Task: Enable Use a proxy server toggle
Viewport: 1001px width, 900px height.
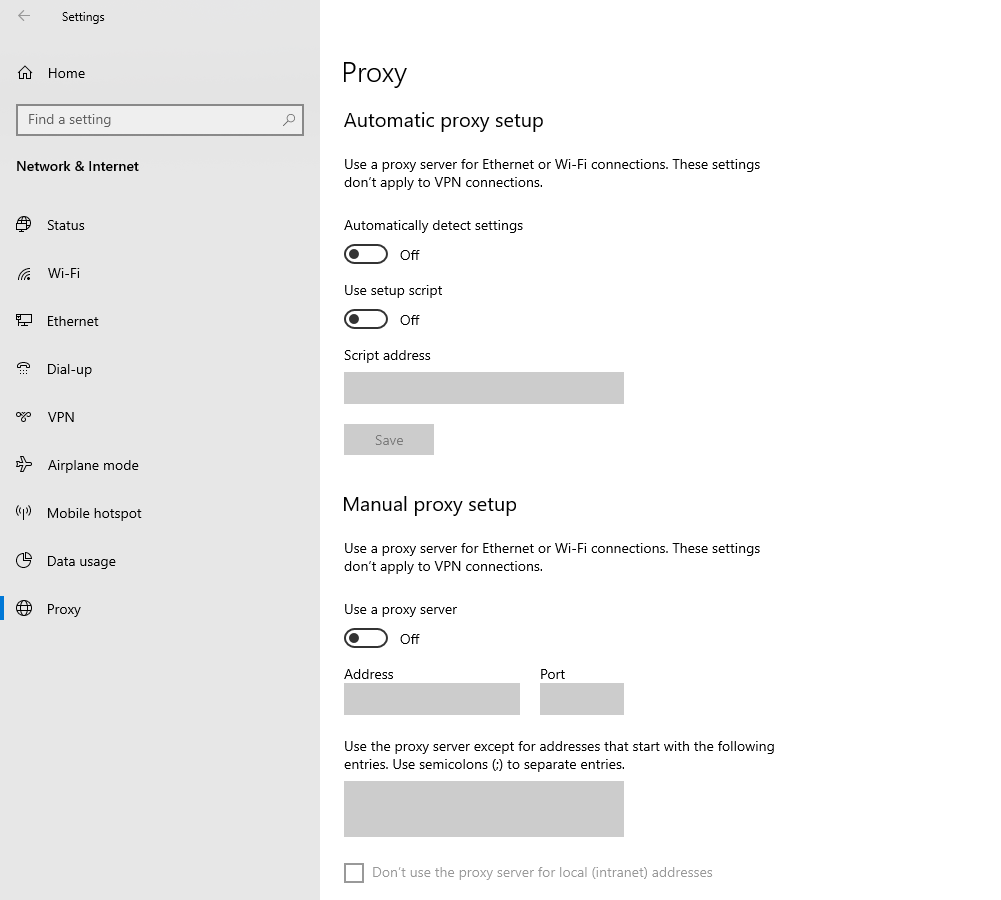Action: [366, 638]
